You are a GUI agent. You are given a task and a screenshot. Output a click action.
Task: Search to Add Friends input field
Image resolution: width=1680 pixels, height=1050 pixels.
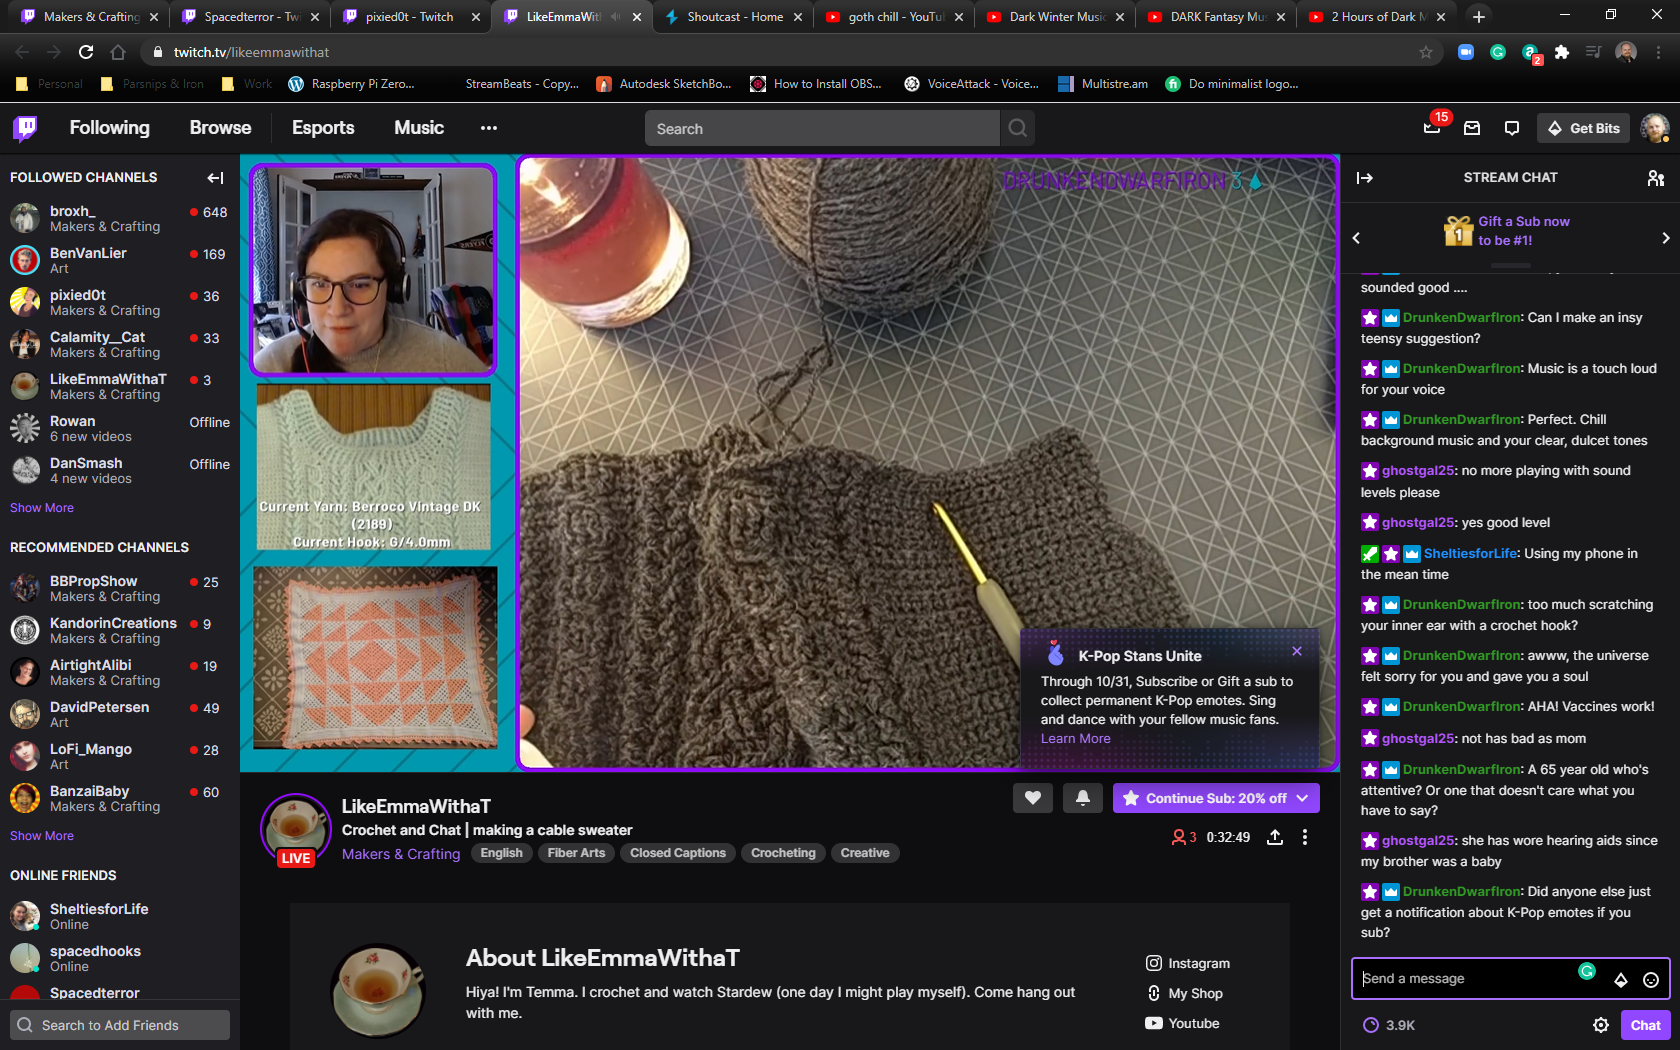pos(120,1025)
